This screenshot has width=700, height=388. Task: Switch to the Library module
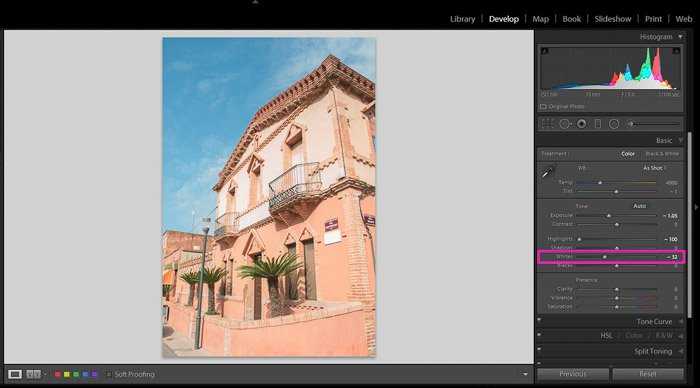pos(462,19)
